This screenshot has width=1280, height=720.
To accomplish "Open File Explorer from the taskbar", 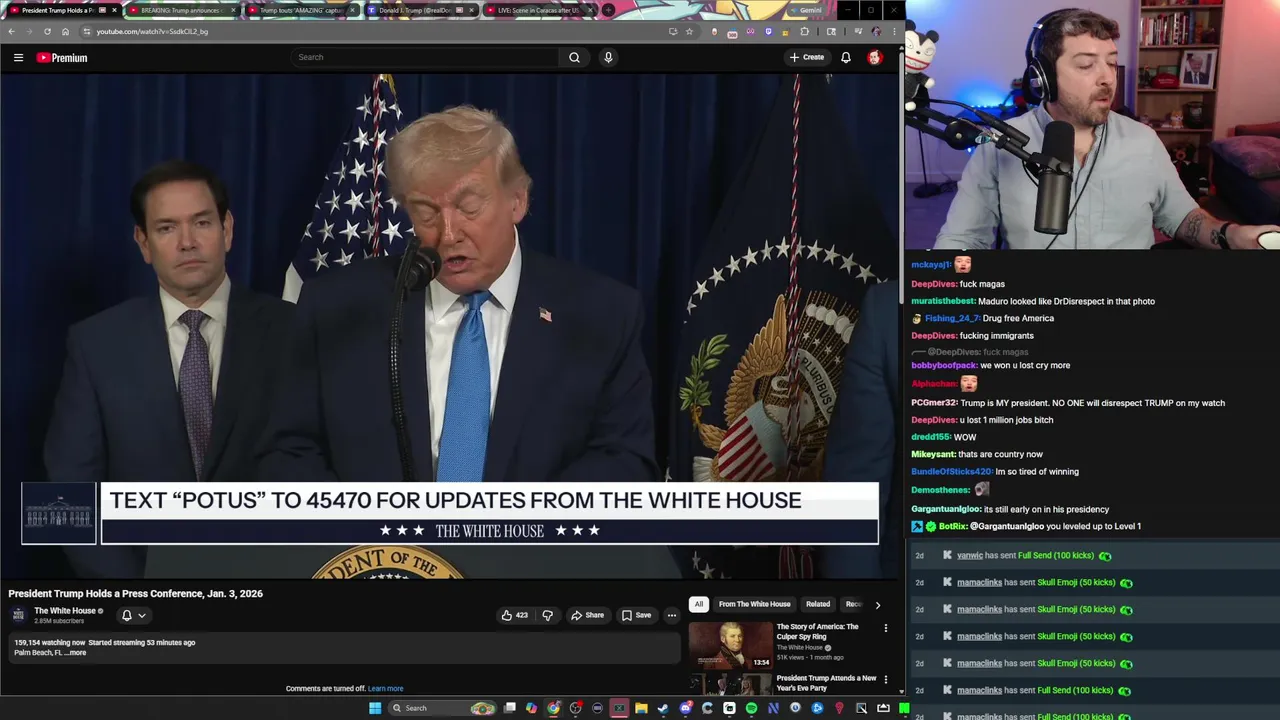I will point(641,708).
